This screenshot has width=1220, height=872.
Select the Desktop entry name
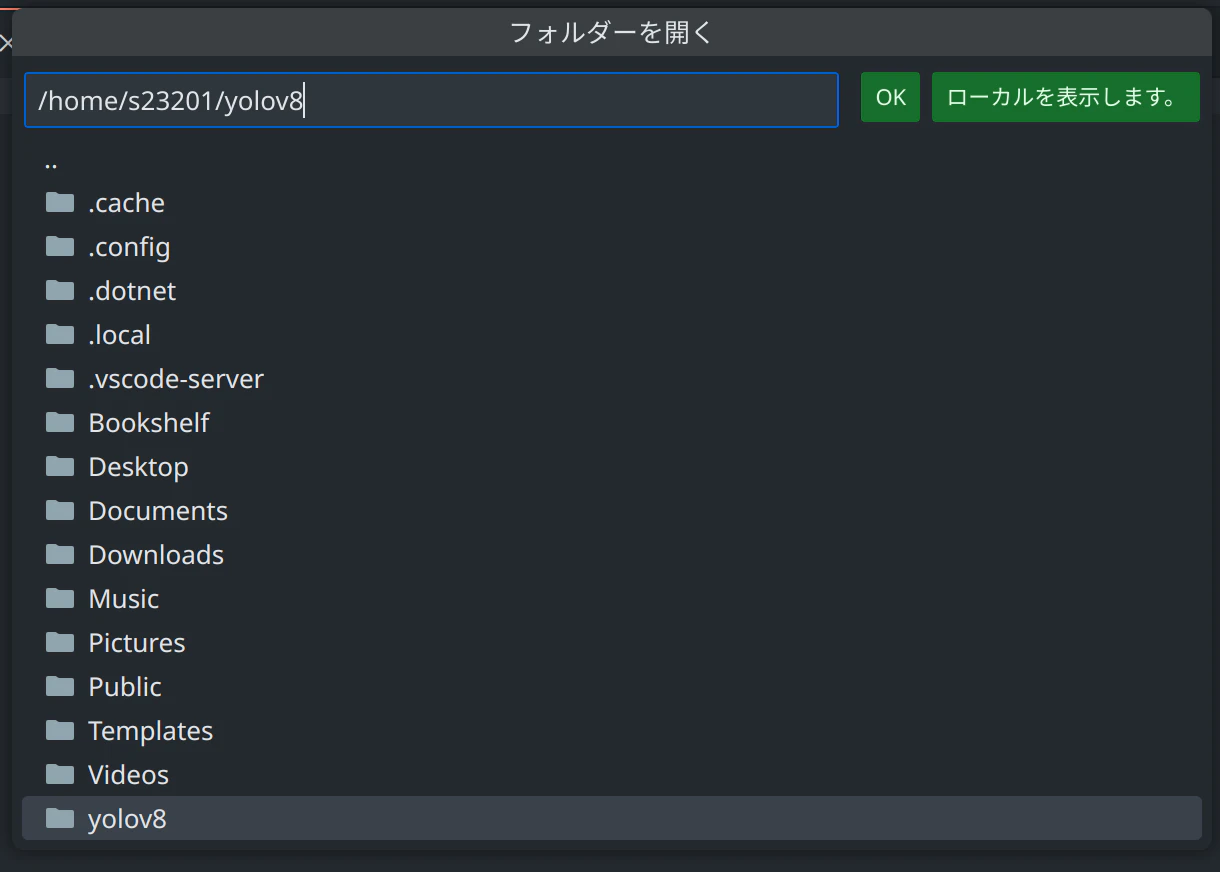(x=138, y=467)
